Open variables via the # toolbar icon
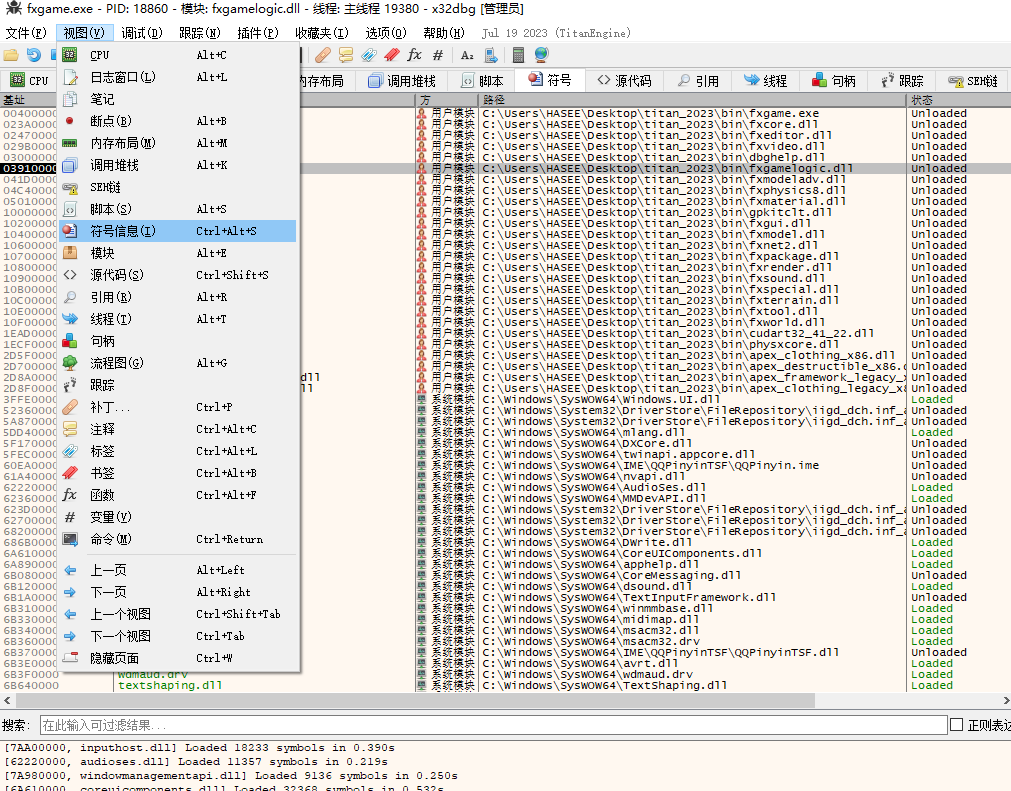The image size is (1011, 791). [x=438, y=55]
